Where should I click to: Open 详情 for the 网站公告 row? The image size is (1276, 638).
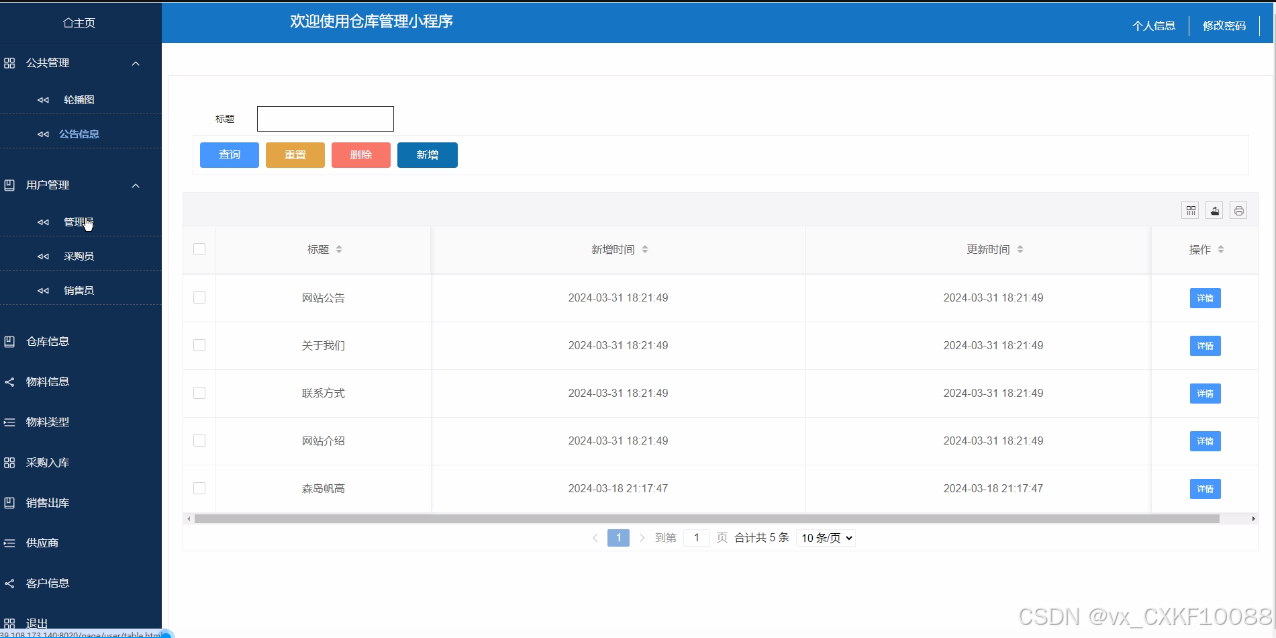click(x=1205, y=298)
